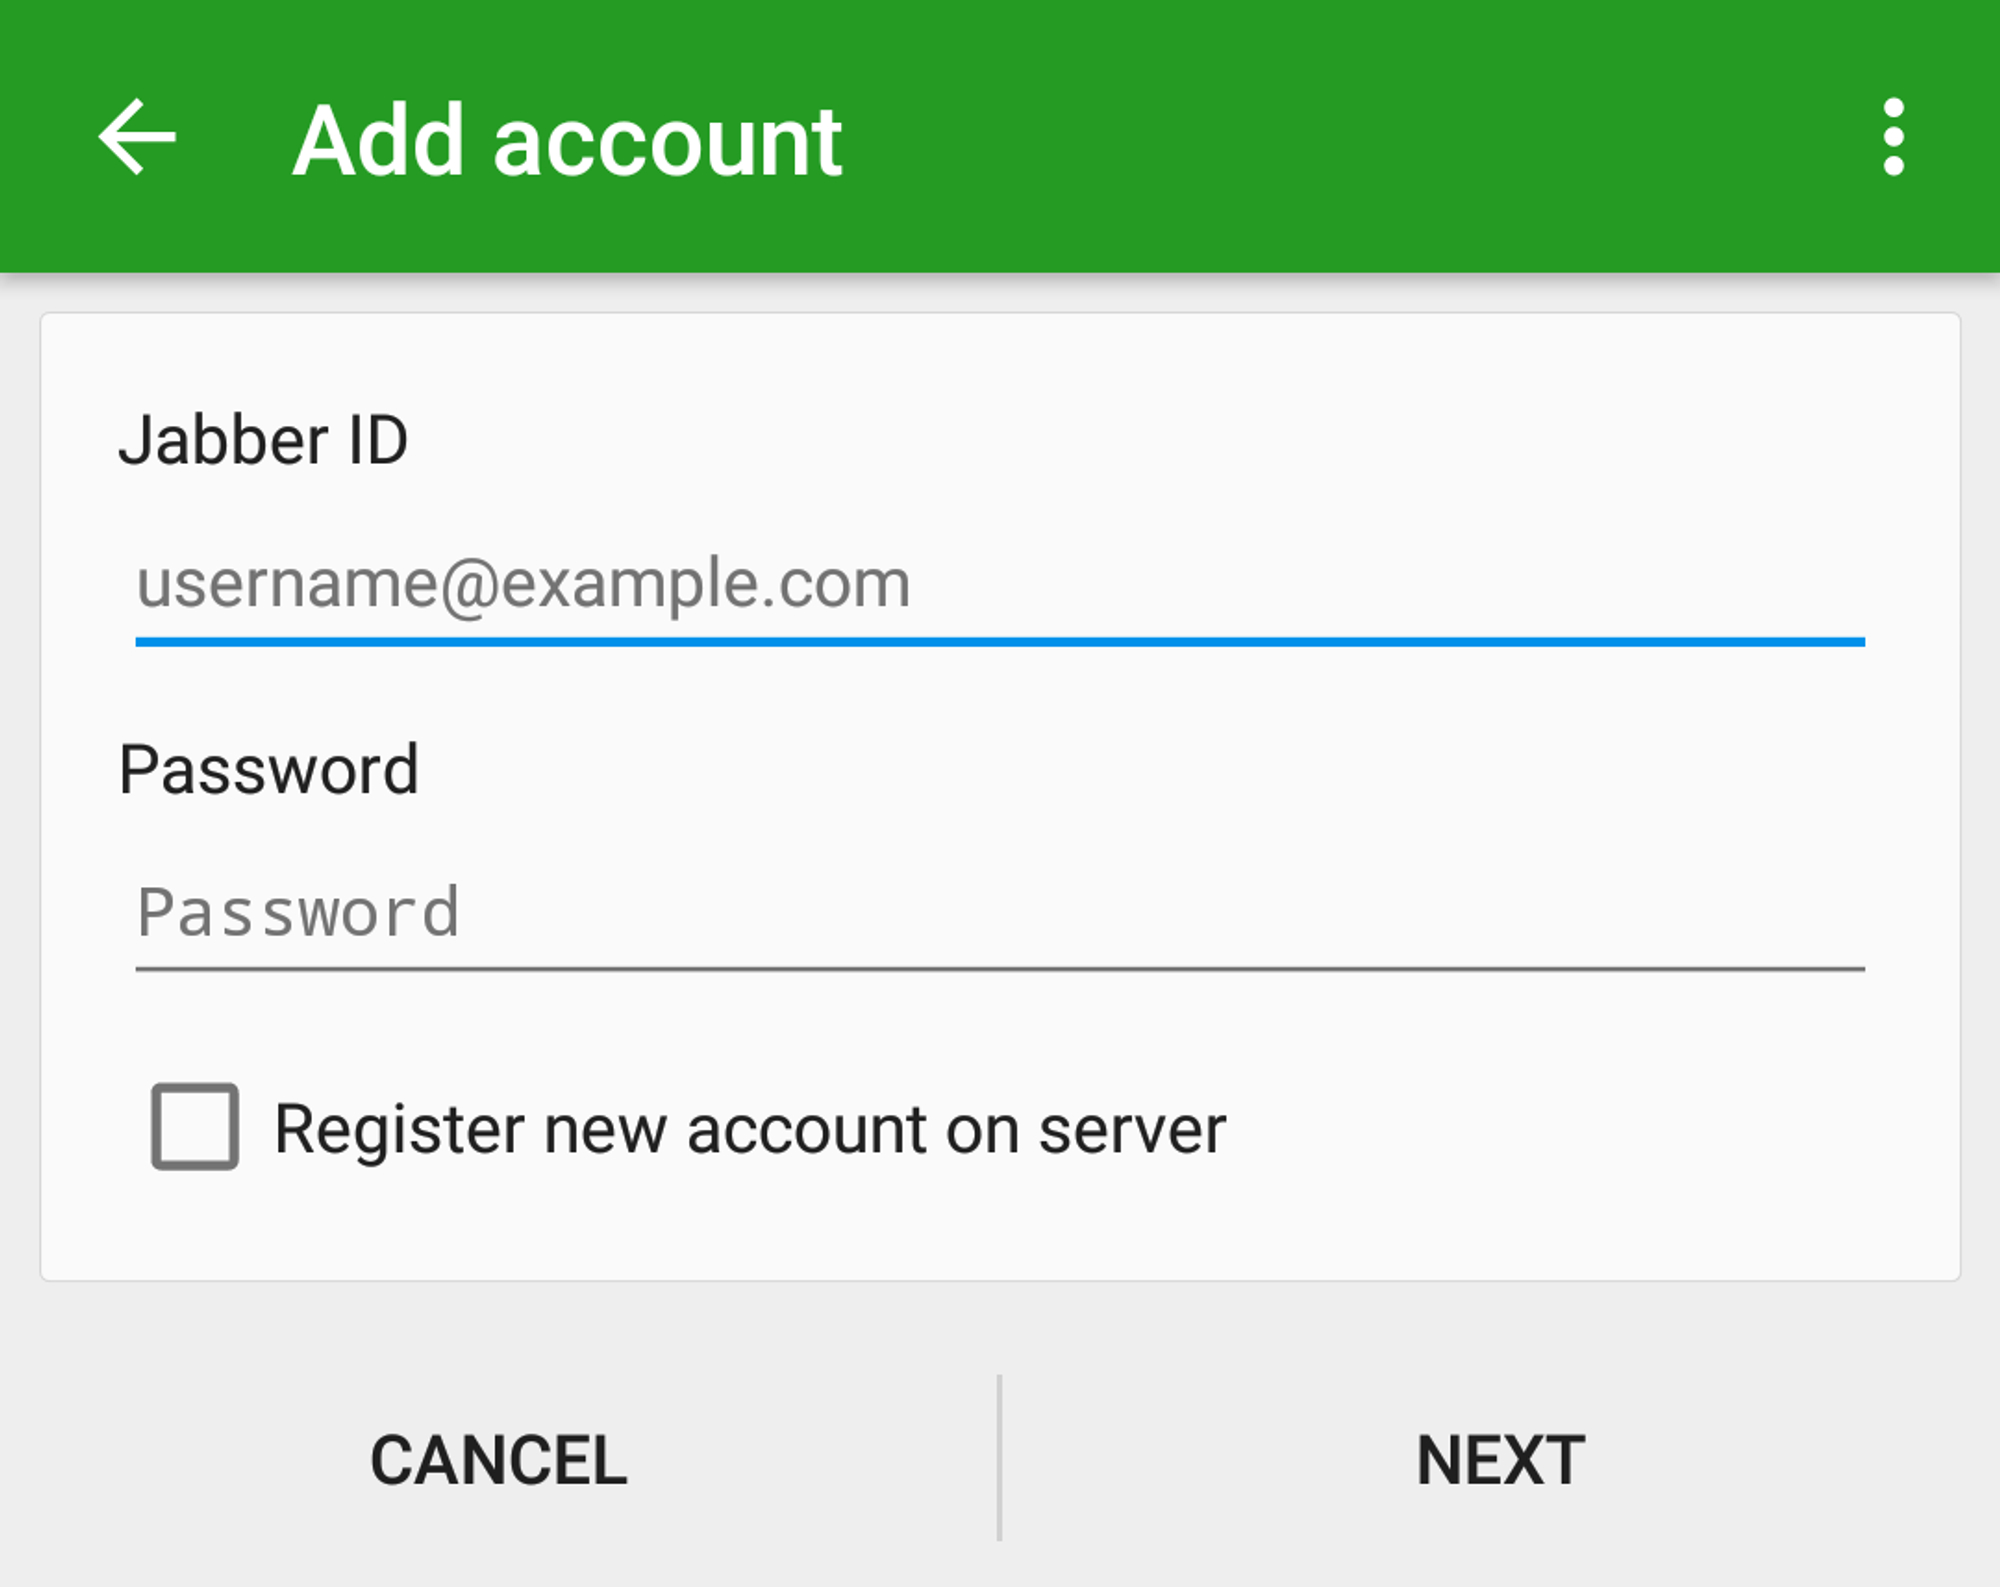Enable the Register new account checkbox
Viewport: 2000px width, 1587px height.
point(195,1126)
